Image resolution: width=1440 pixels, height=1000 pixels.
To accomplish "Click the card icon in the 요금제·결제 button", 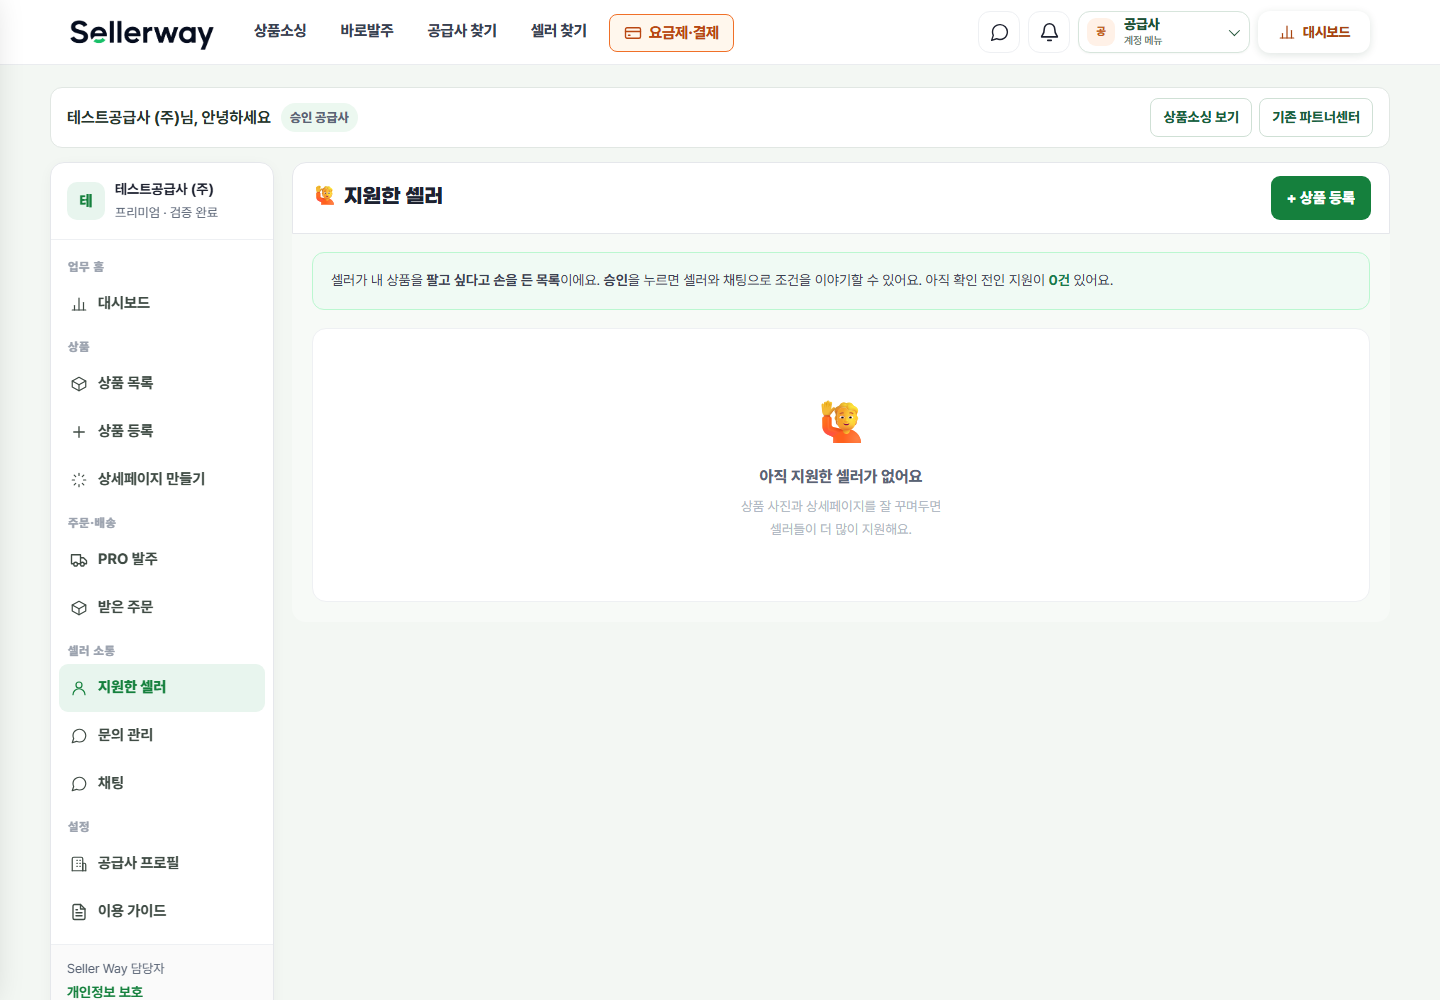I will (x=633, y=33).
